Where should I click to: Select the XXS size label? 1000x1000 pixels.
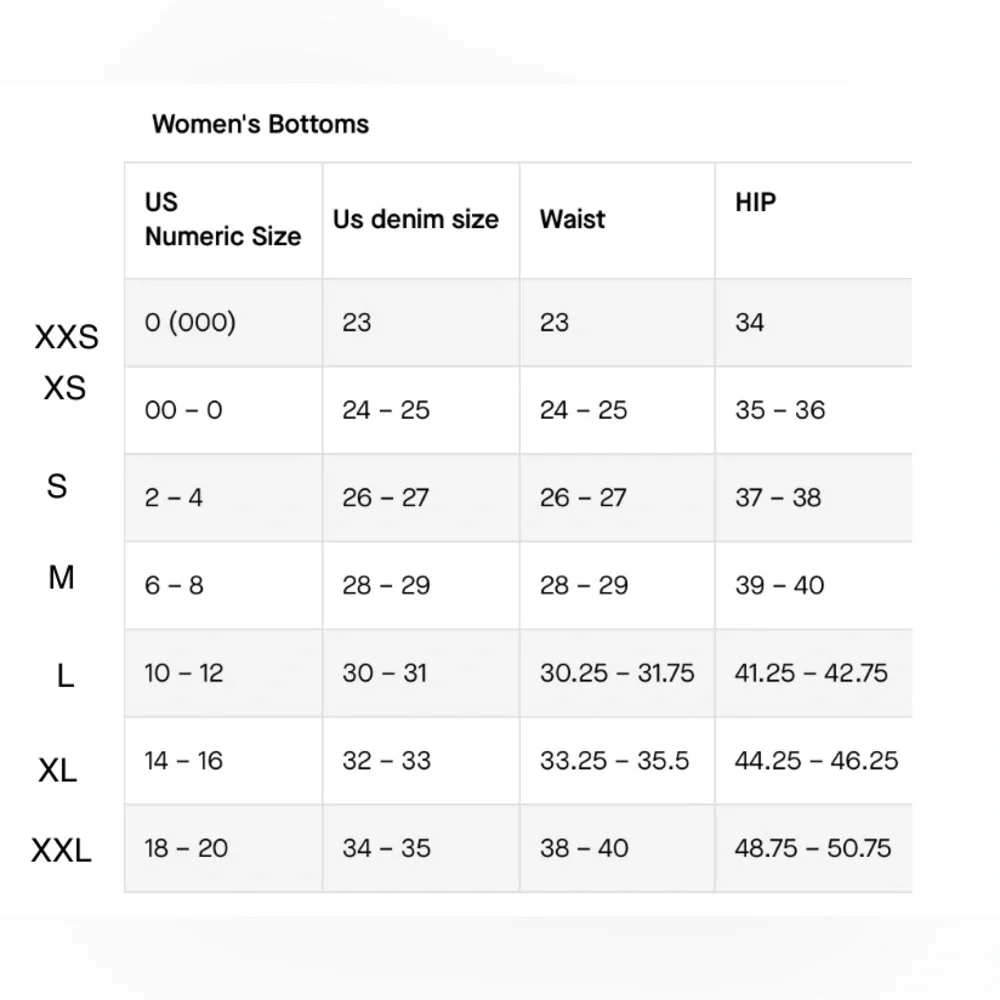pos(66,337)
